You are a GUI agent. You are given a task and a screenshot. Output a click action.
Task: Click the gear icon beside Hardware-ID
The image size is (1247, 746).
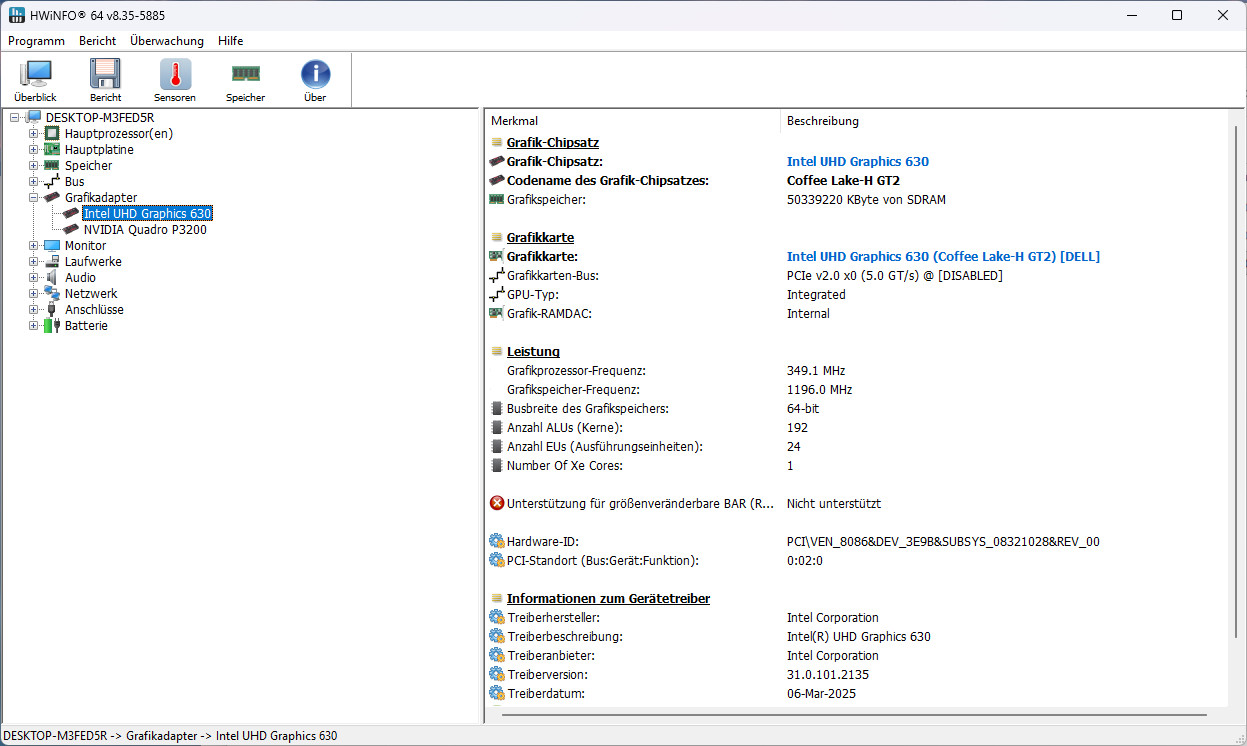point(497,542)
